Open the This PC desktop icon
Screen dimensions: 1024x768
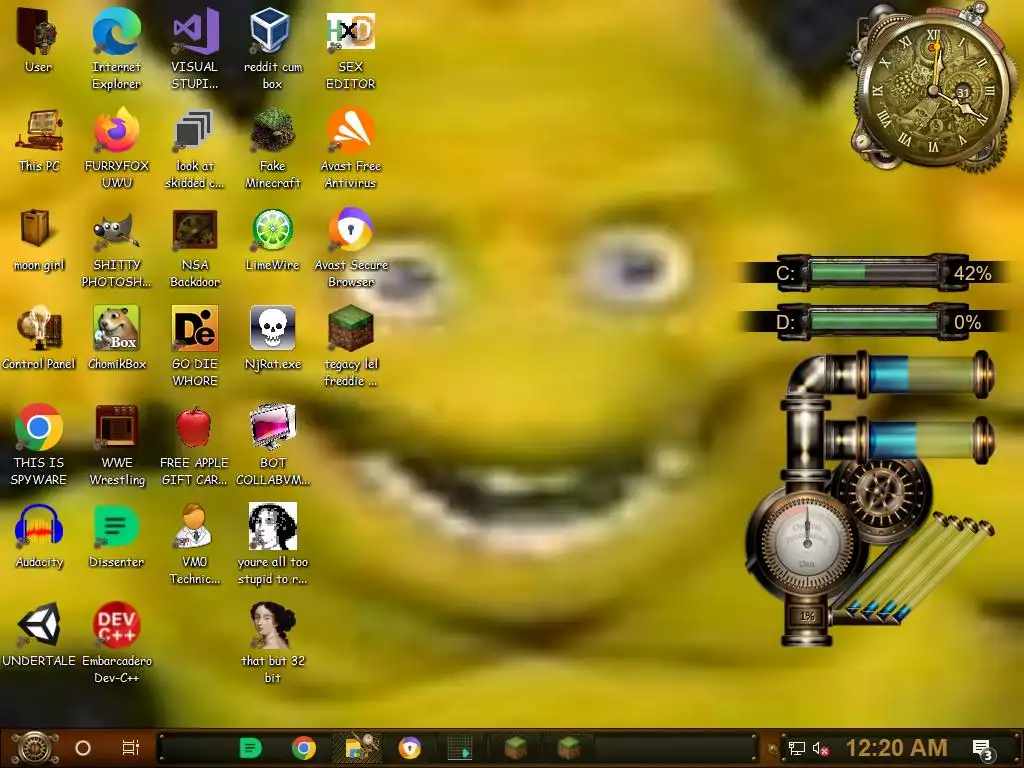pos(39,131)
